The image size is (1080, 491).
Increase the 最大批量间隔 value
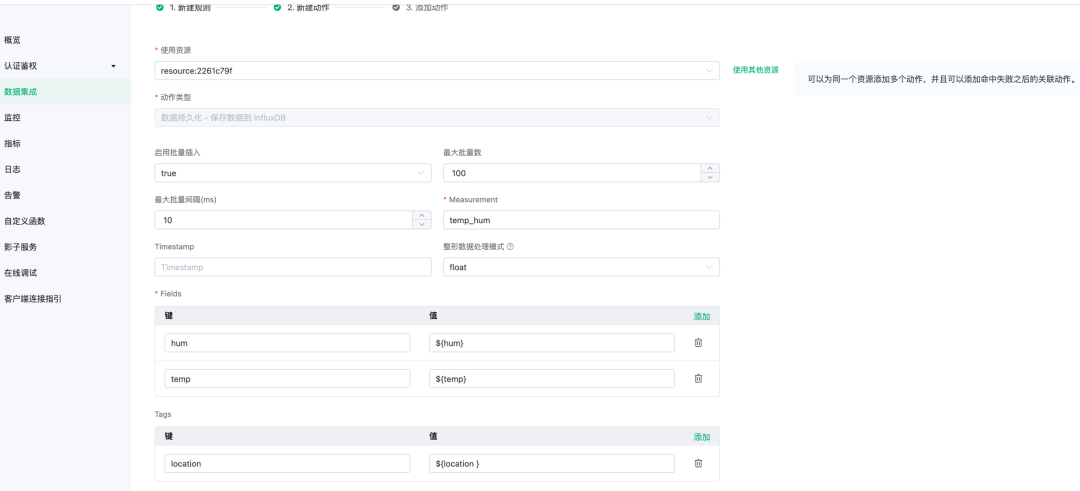tap(423, 215)
